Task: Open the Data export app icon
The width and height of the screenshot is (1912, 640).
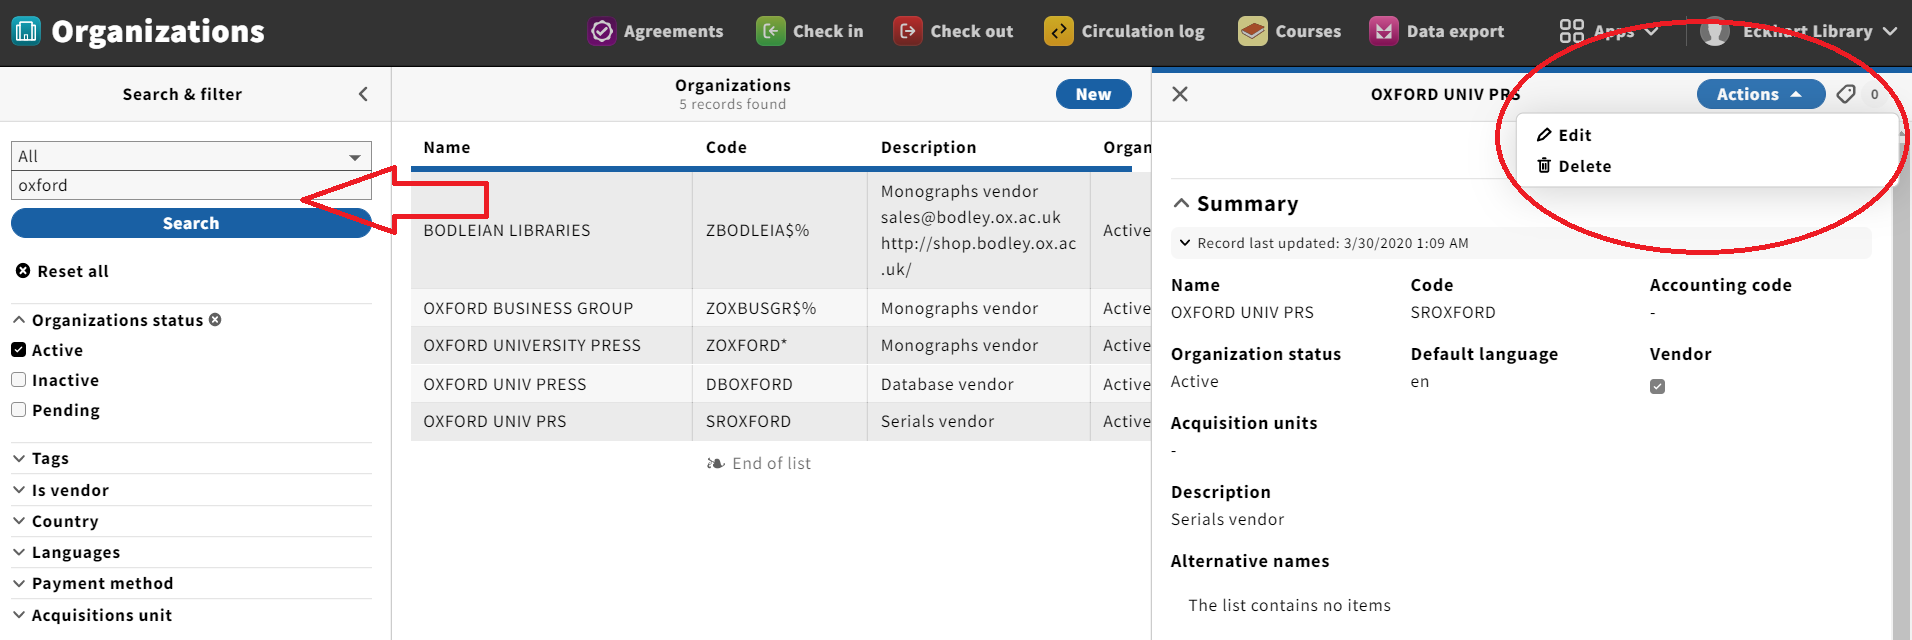Action: [x=1384, y=31]
